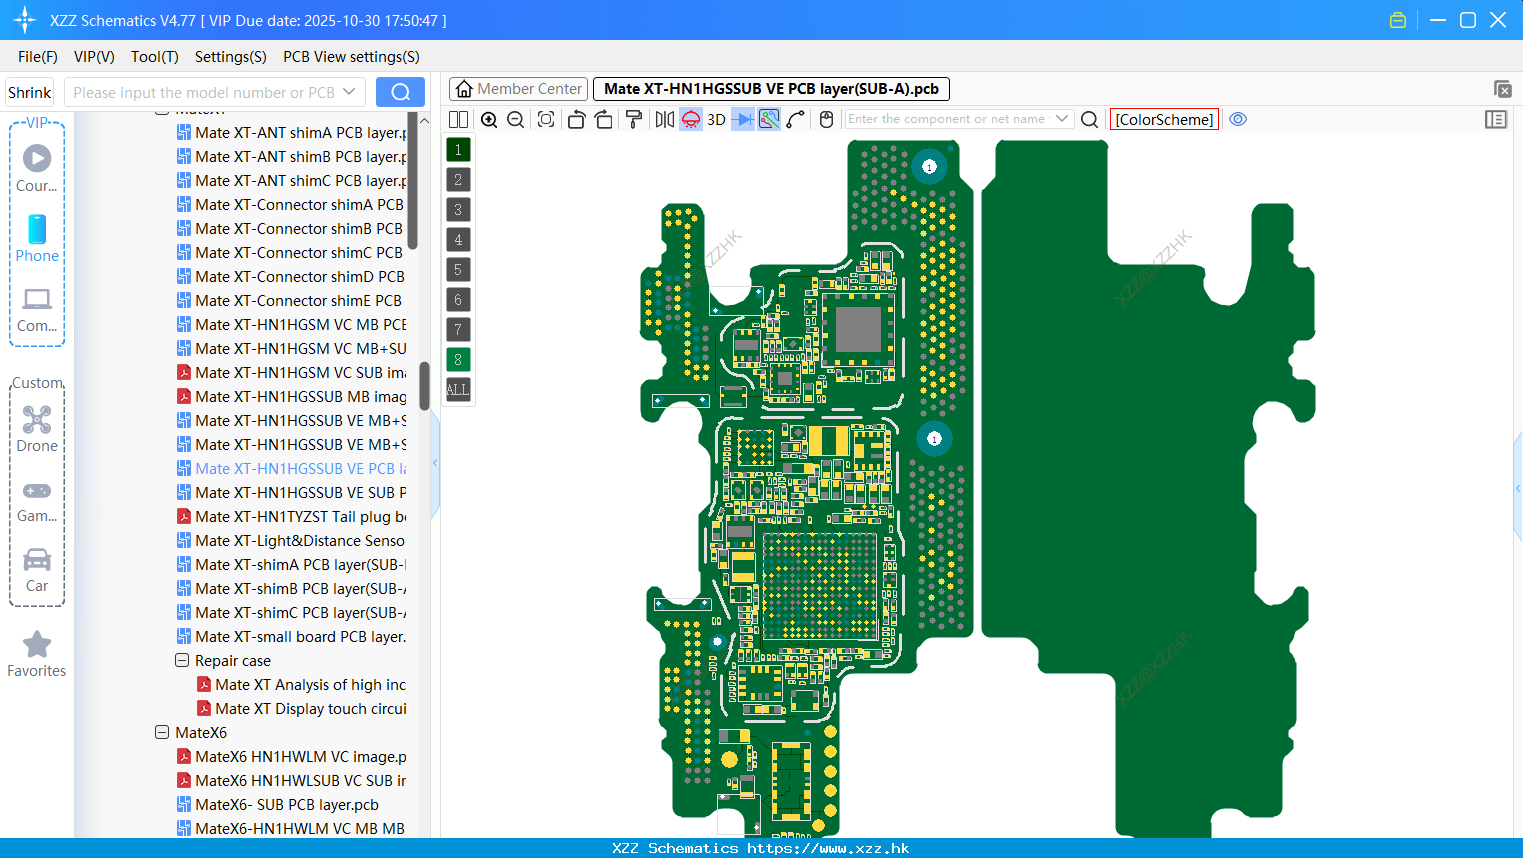Show ALL PCB layers
This screenshot has width=1523, height=858.
[458, 389]
